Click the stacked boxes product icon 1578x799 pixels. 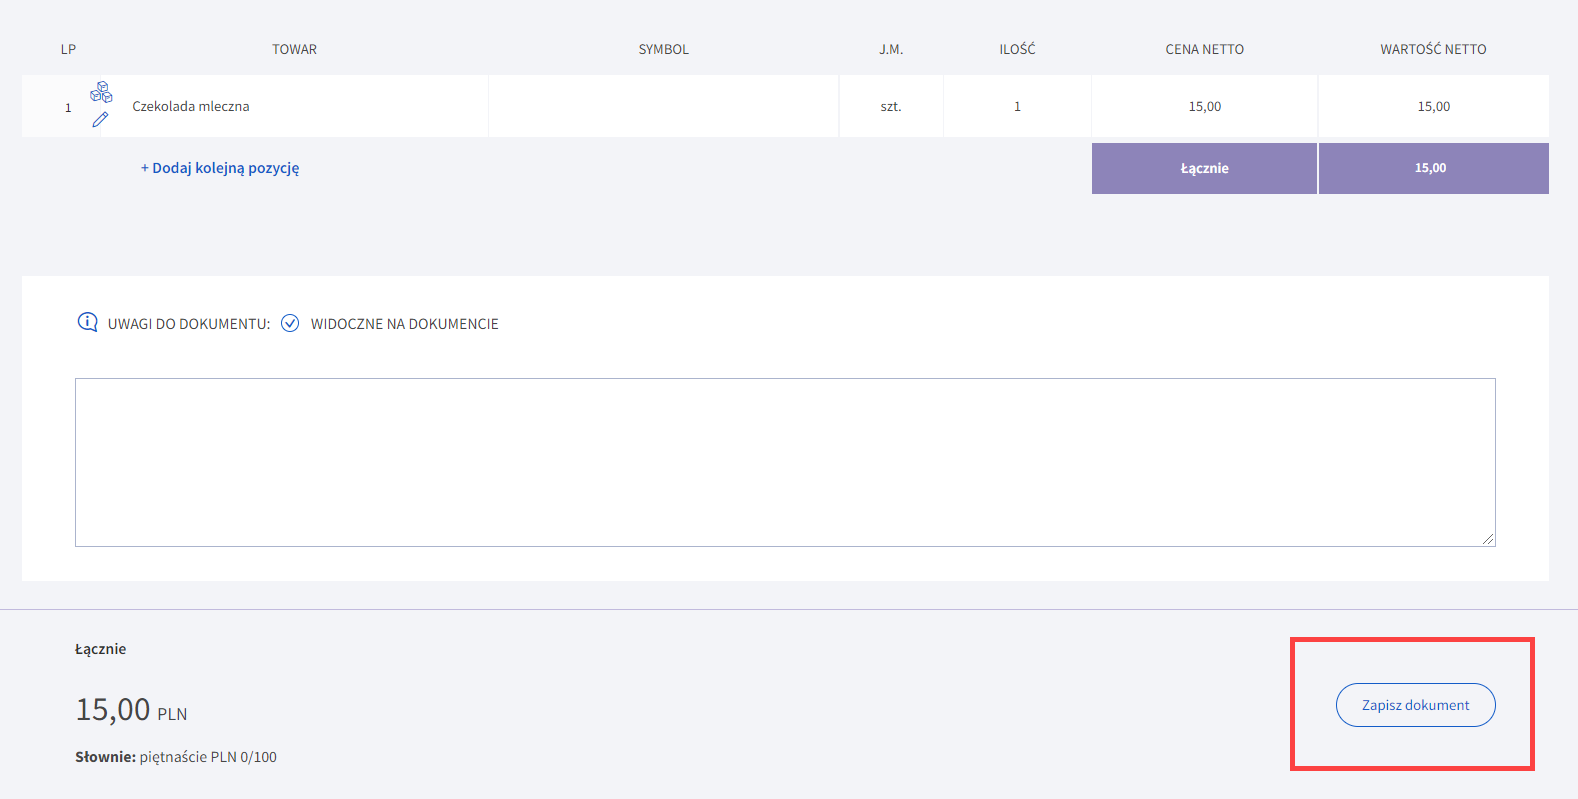(x=101, y=92)
